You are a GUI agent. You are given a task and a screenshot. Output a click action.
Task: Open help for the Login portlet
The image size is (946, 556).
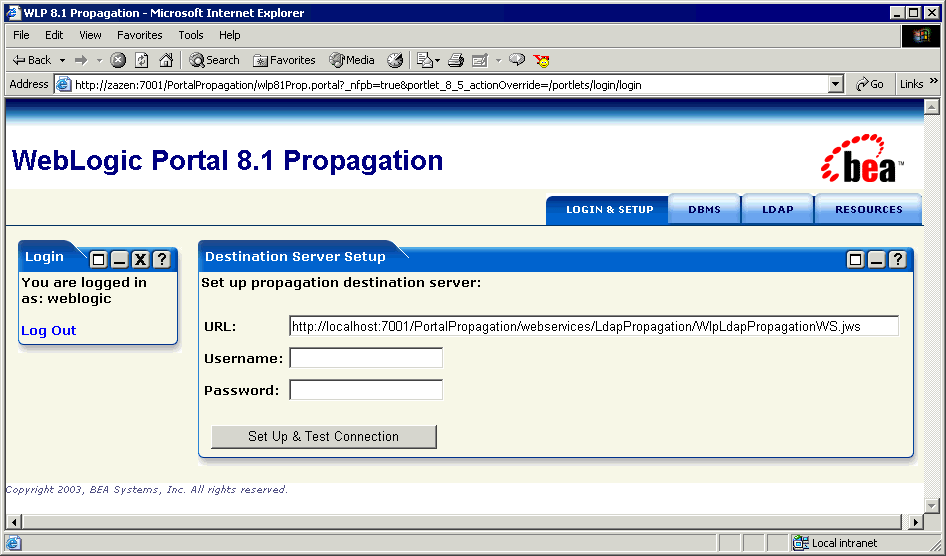click(162, 260)
